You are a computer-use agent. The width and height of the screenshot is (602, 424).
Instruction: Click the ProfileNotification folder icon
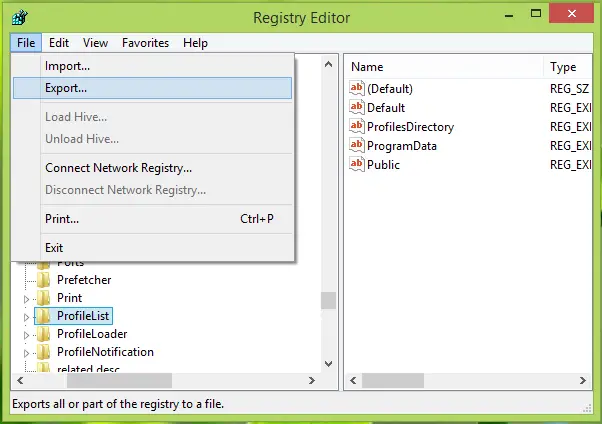pos(44,352)
